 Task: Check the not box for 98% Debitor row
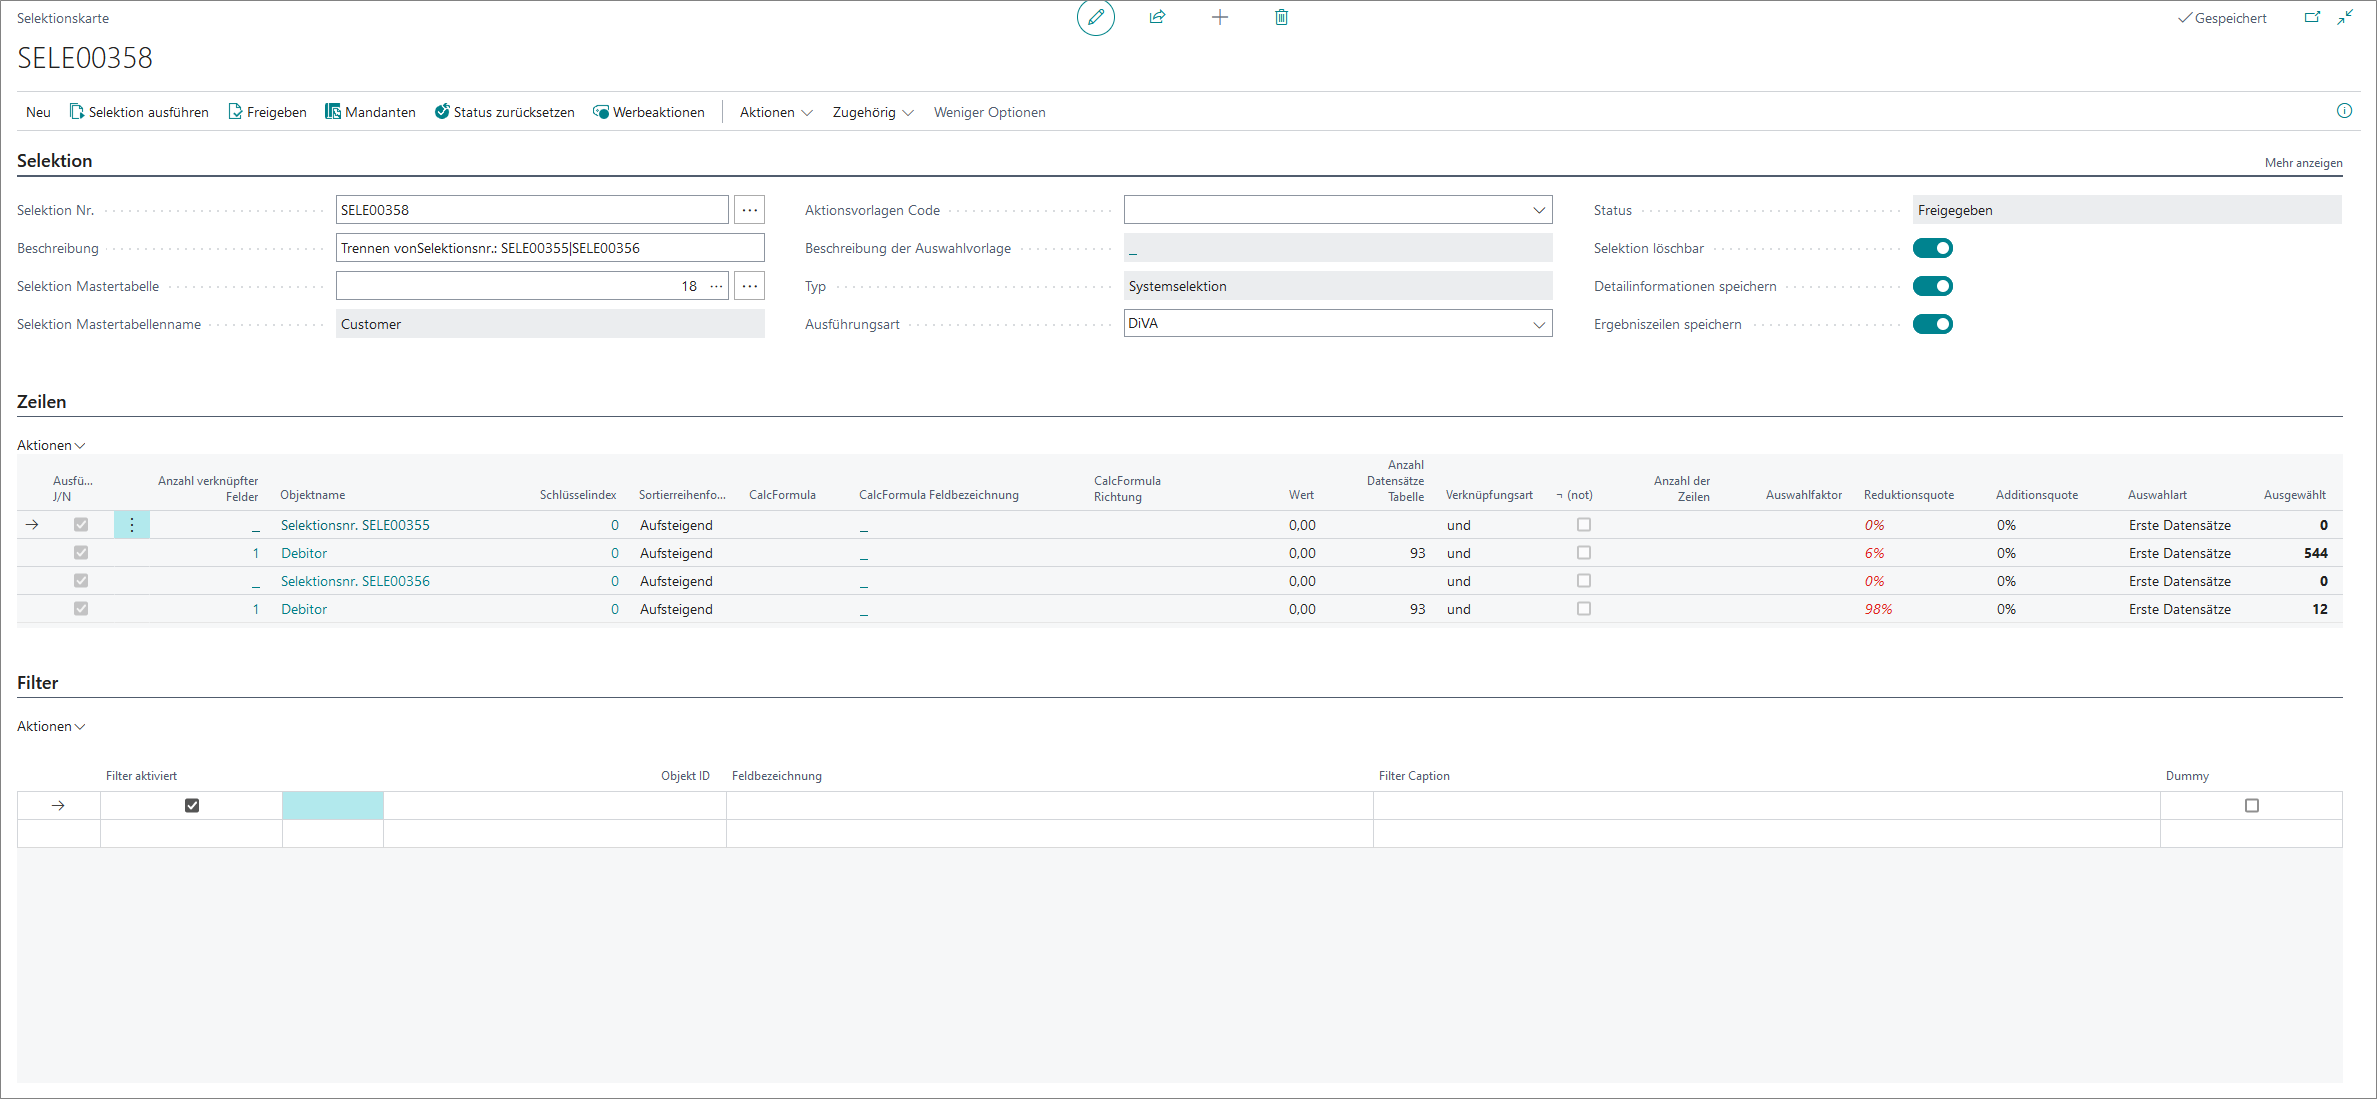[1584, 609]
